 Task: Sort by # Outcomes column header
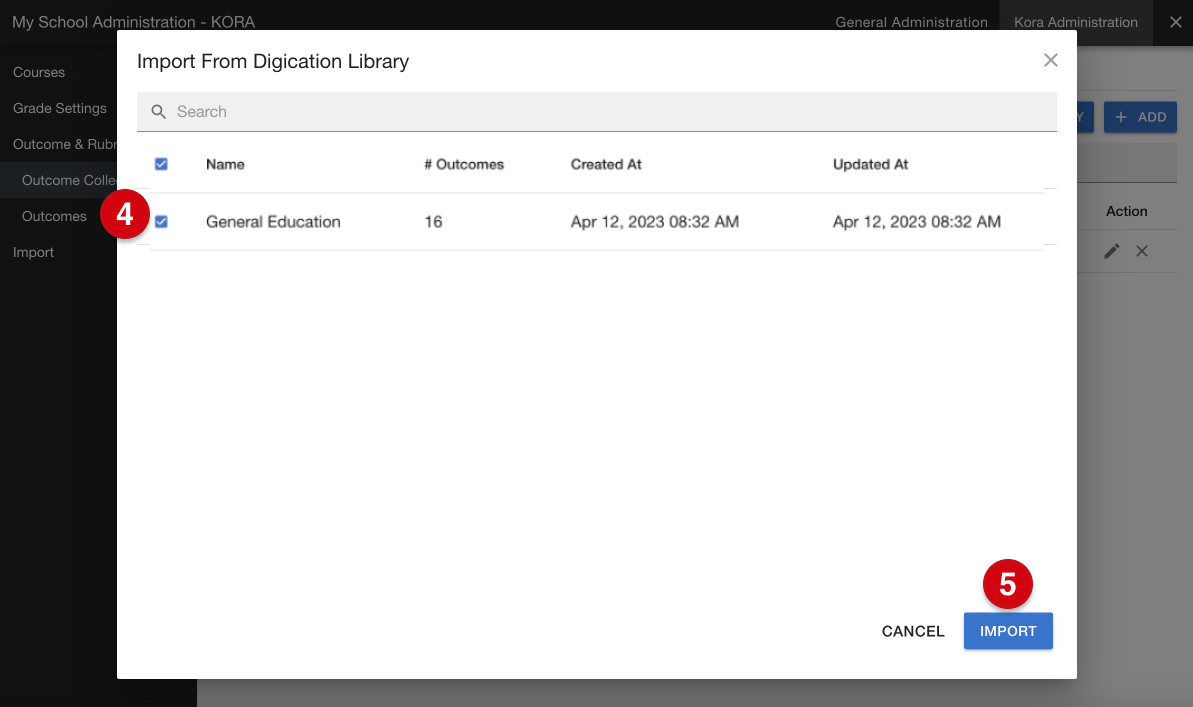(464, 164)
